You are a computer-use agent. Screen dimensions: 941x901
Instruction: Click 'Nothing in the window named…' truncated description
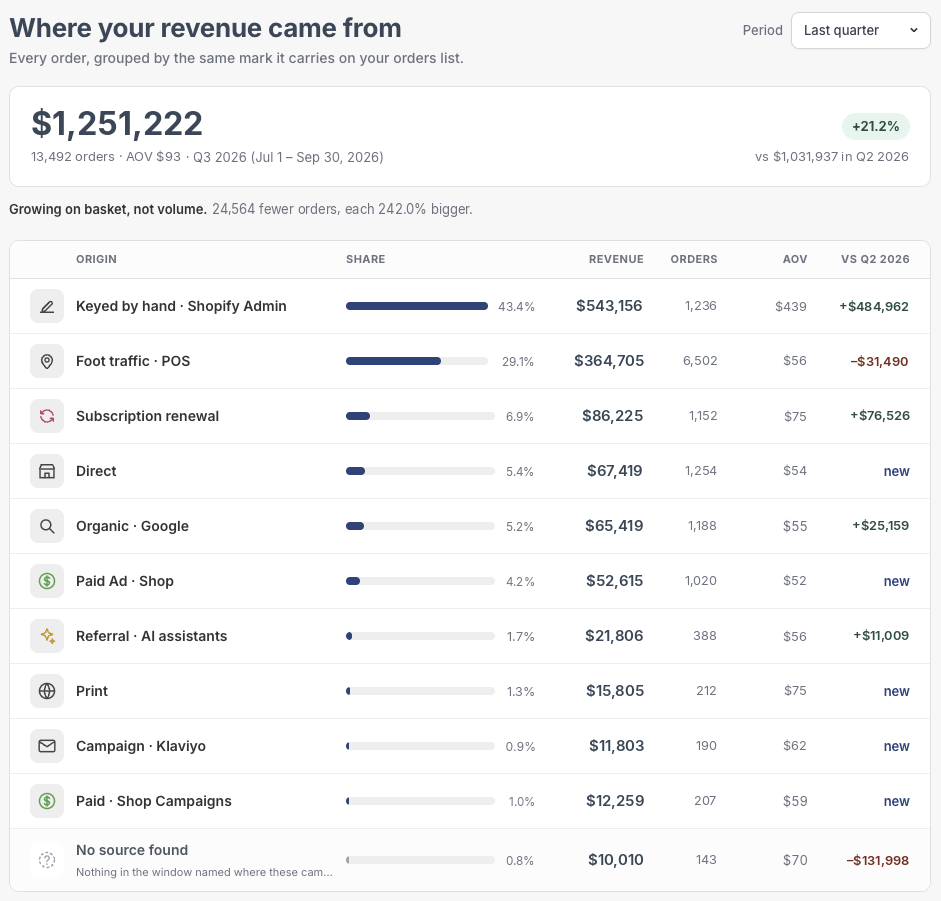(x=204, y=872)
